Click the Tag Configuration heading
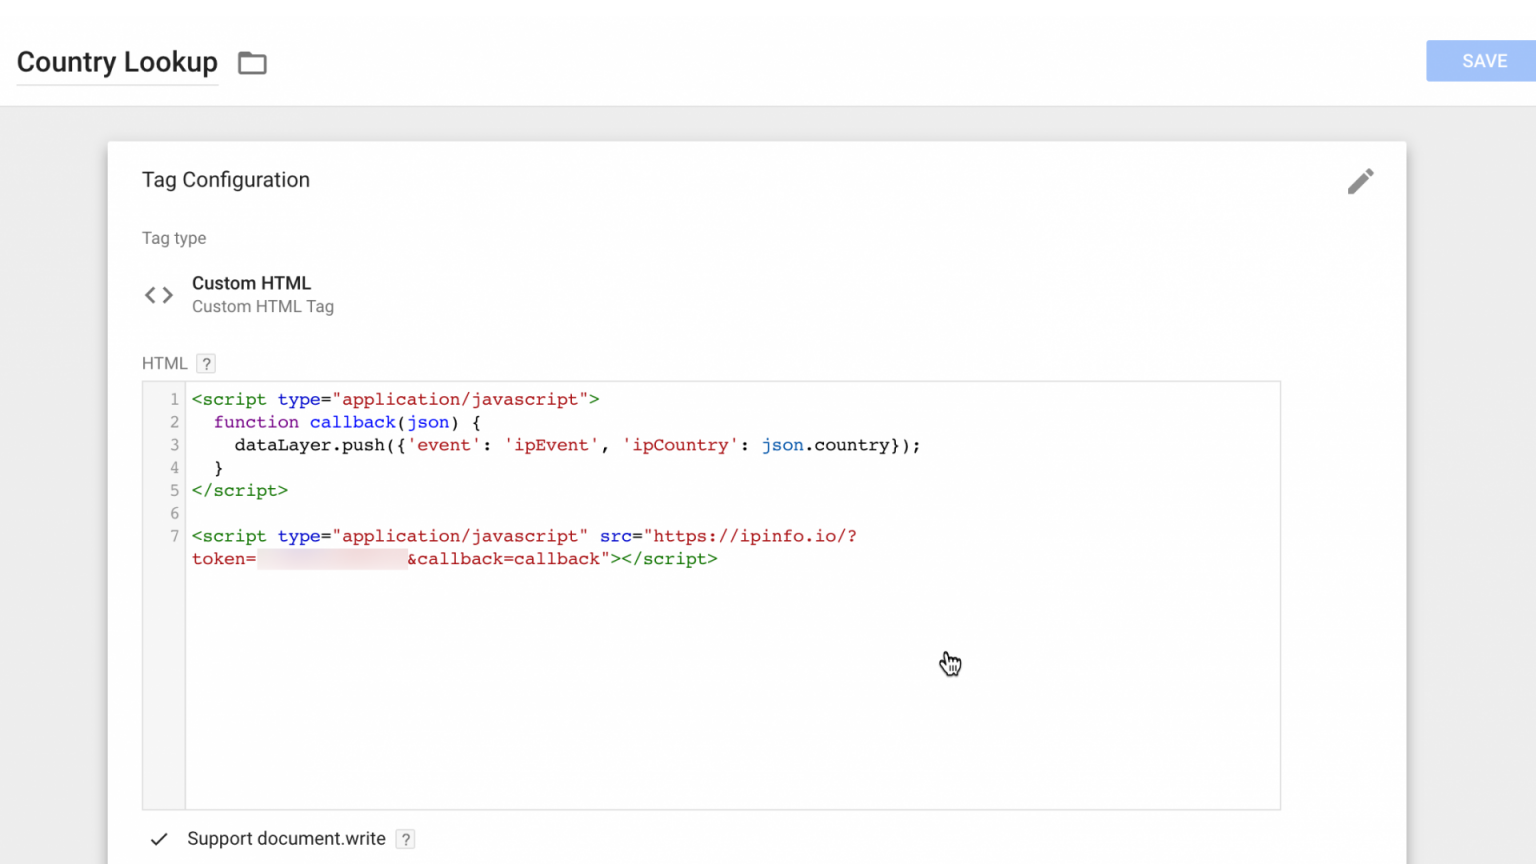Screen dimensions: 1536x864 226,180
